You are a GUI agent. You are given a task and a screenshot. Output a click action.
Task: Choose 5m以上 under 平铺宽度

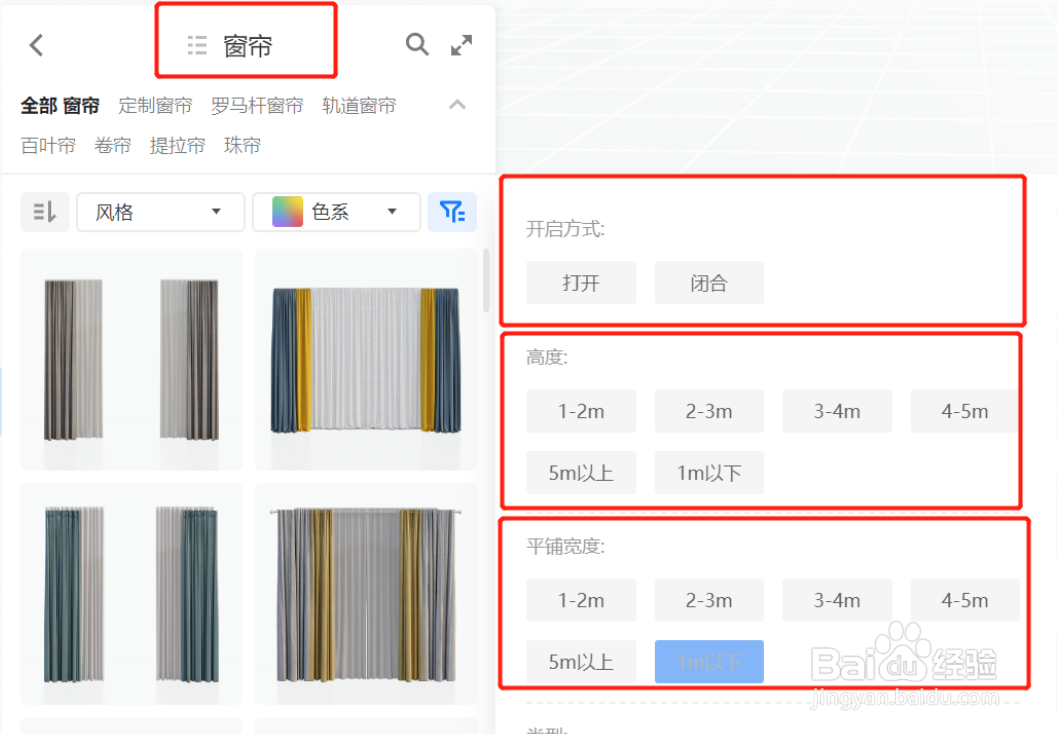pyautogui.click(x=581, y=662)
